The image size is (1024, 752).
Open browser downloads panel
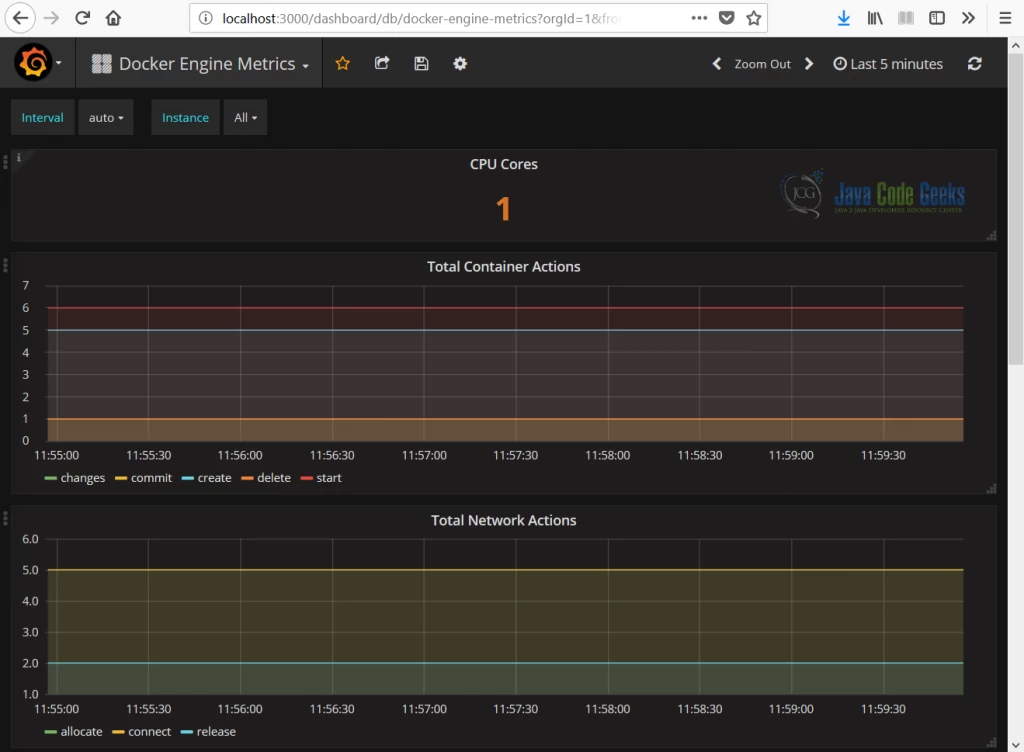(x=844, y=18)
